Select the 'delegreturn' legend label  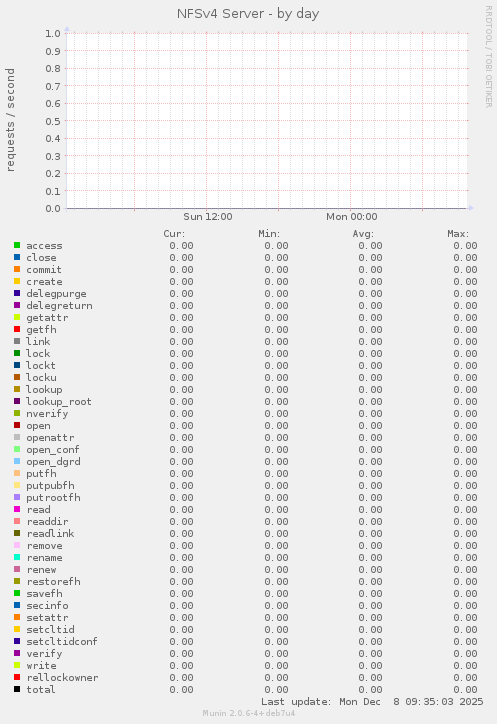59,306
